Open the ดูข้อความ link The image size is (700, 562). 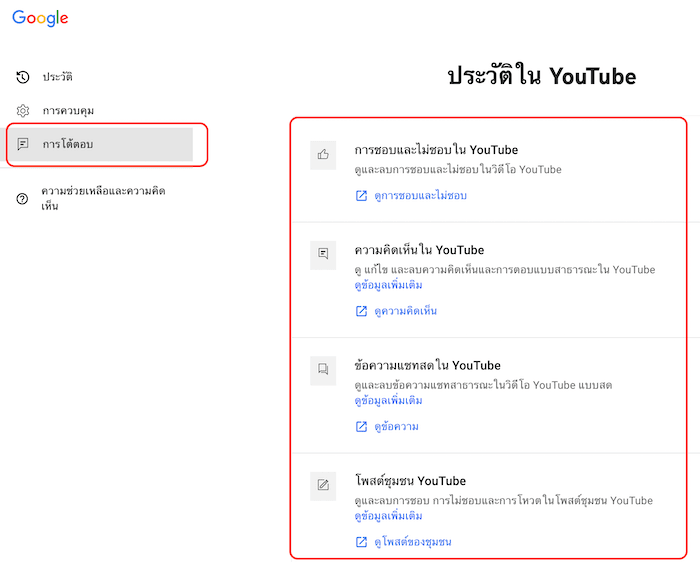tap(396, 427)
